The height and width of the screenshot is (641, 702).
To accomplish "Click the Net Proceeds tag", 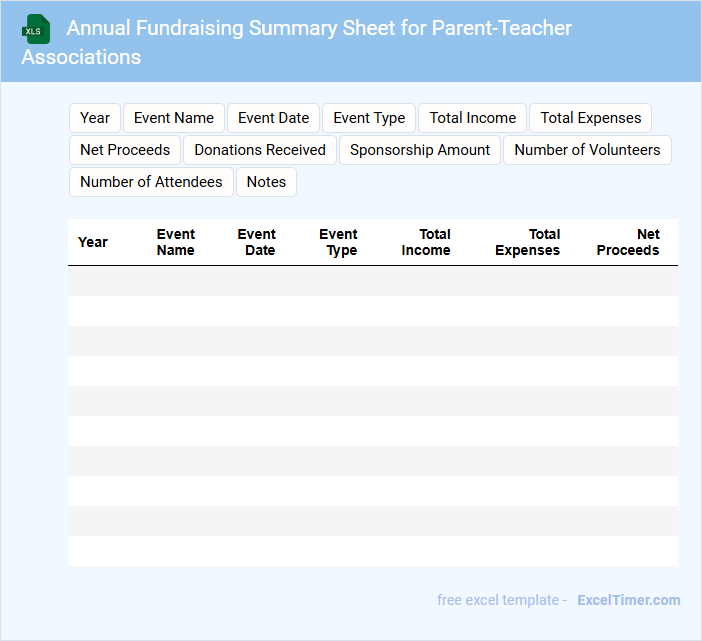I will [125, 150].
